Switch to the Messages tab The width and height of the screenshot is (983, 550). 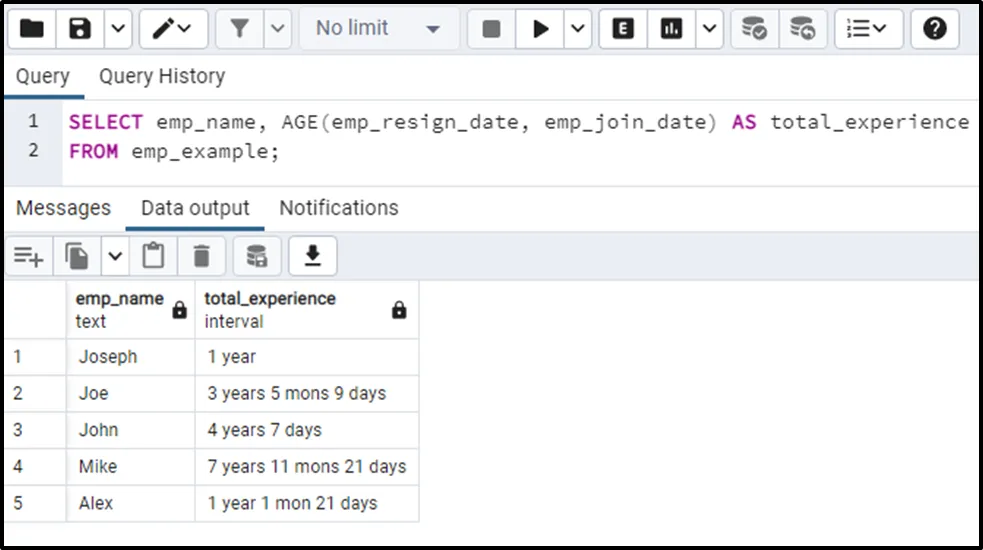63,208
